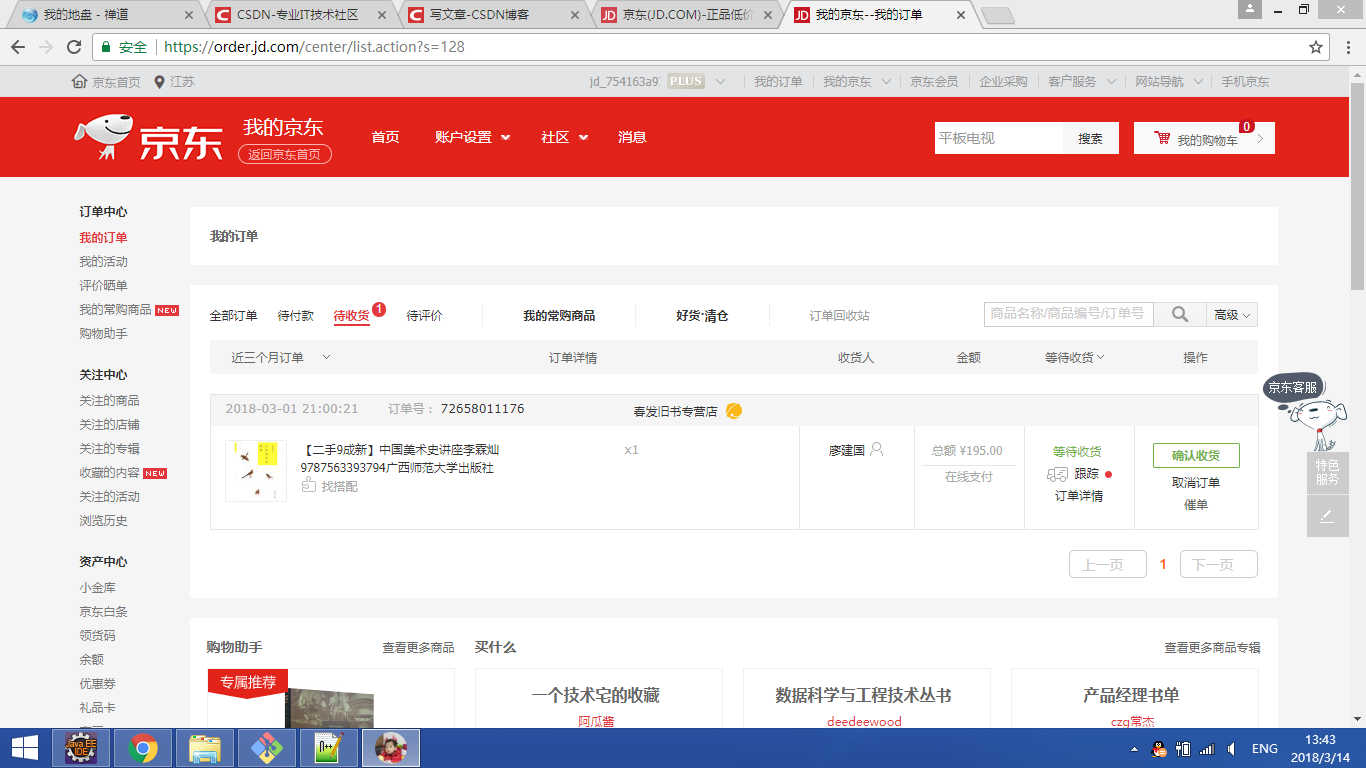Viewport: 1366px width, 768px height.
Task: Click the 平板电视 header search field
Action: [999, 138]
